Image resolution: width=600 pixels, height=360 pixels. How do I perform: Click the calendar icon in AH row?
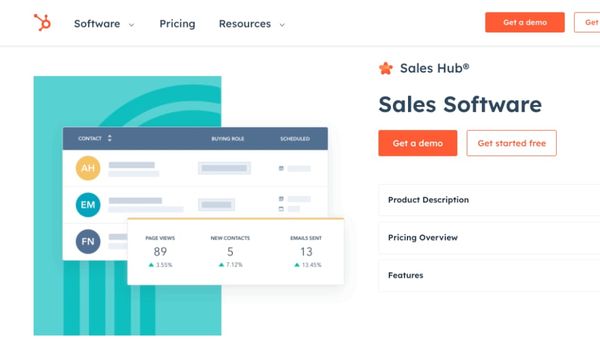pyautogui.click(x=281, y=168)
